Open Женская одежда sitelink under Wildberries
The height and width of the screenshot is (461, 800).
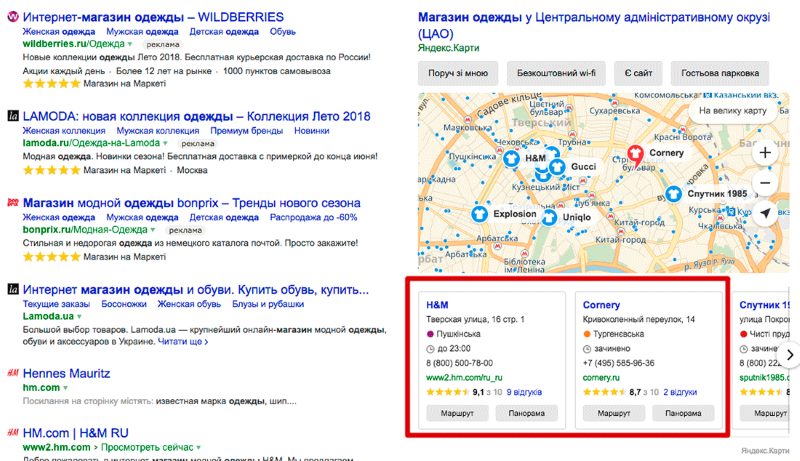[59, 32]
